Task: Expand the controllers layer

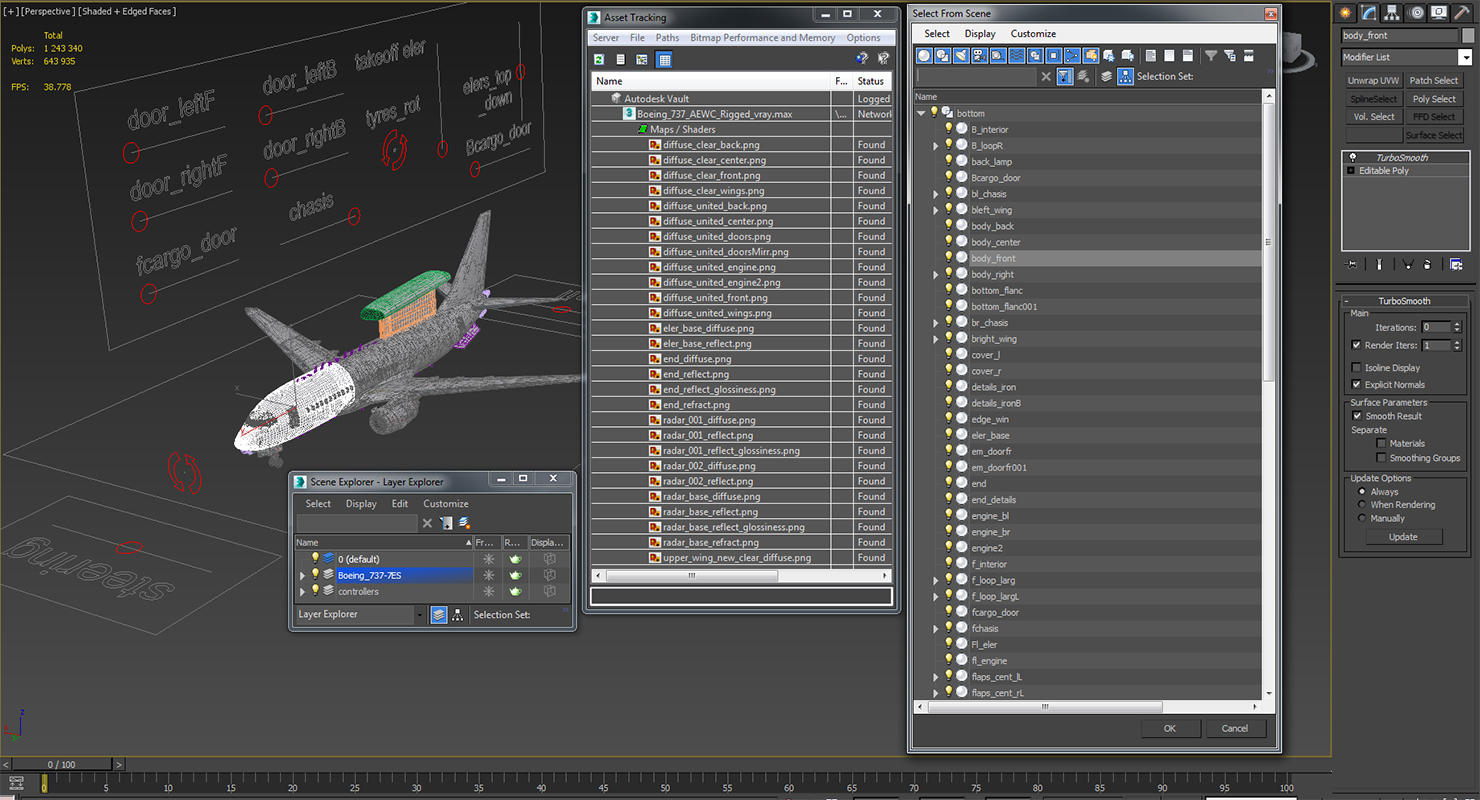Action: [303, 591]
